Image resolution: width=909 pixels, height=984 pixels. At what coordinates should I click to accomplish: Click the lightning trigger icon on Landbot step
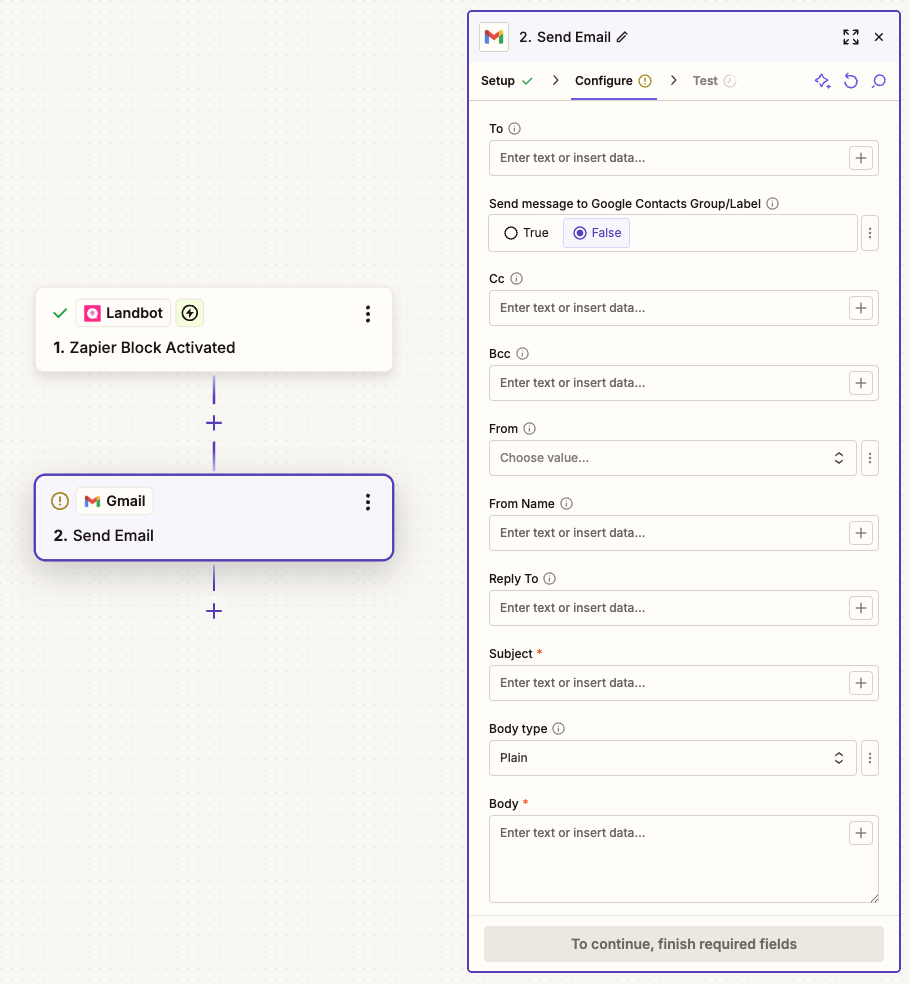coord(190,313)
